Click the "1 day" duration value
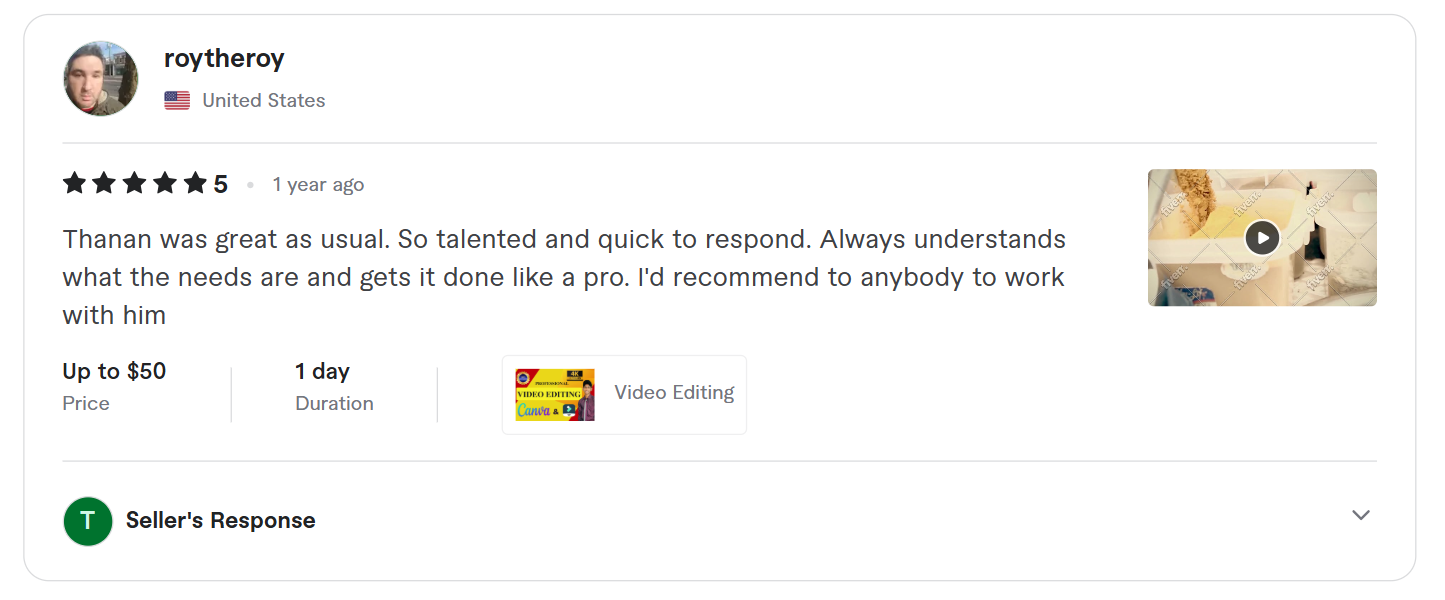1445x600 pixels. (322, 372)
